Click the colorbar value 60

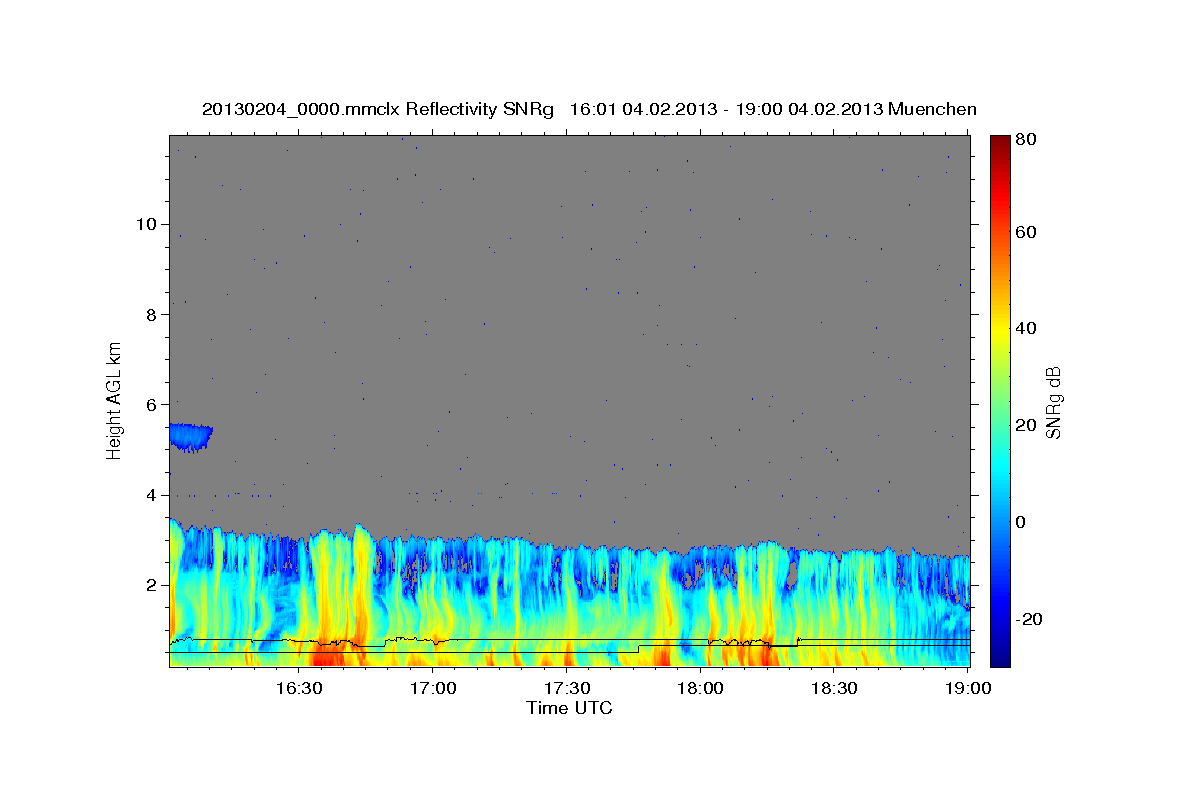click(1025, 232)
